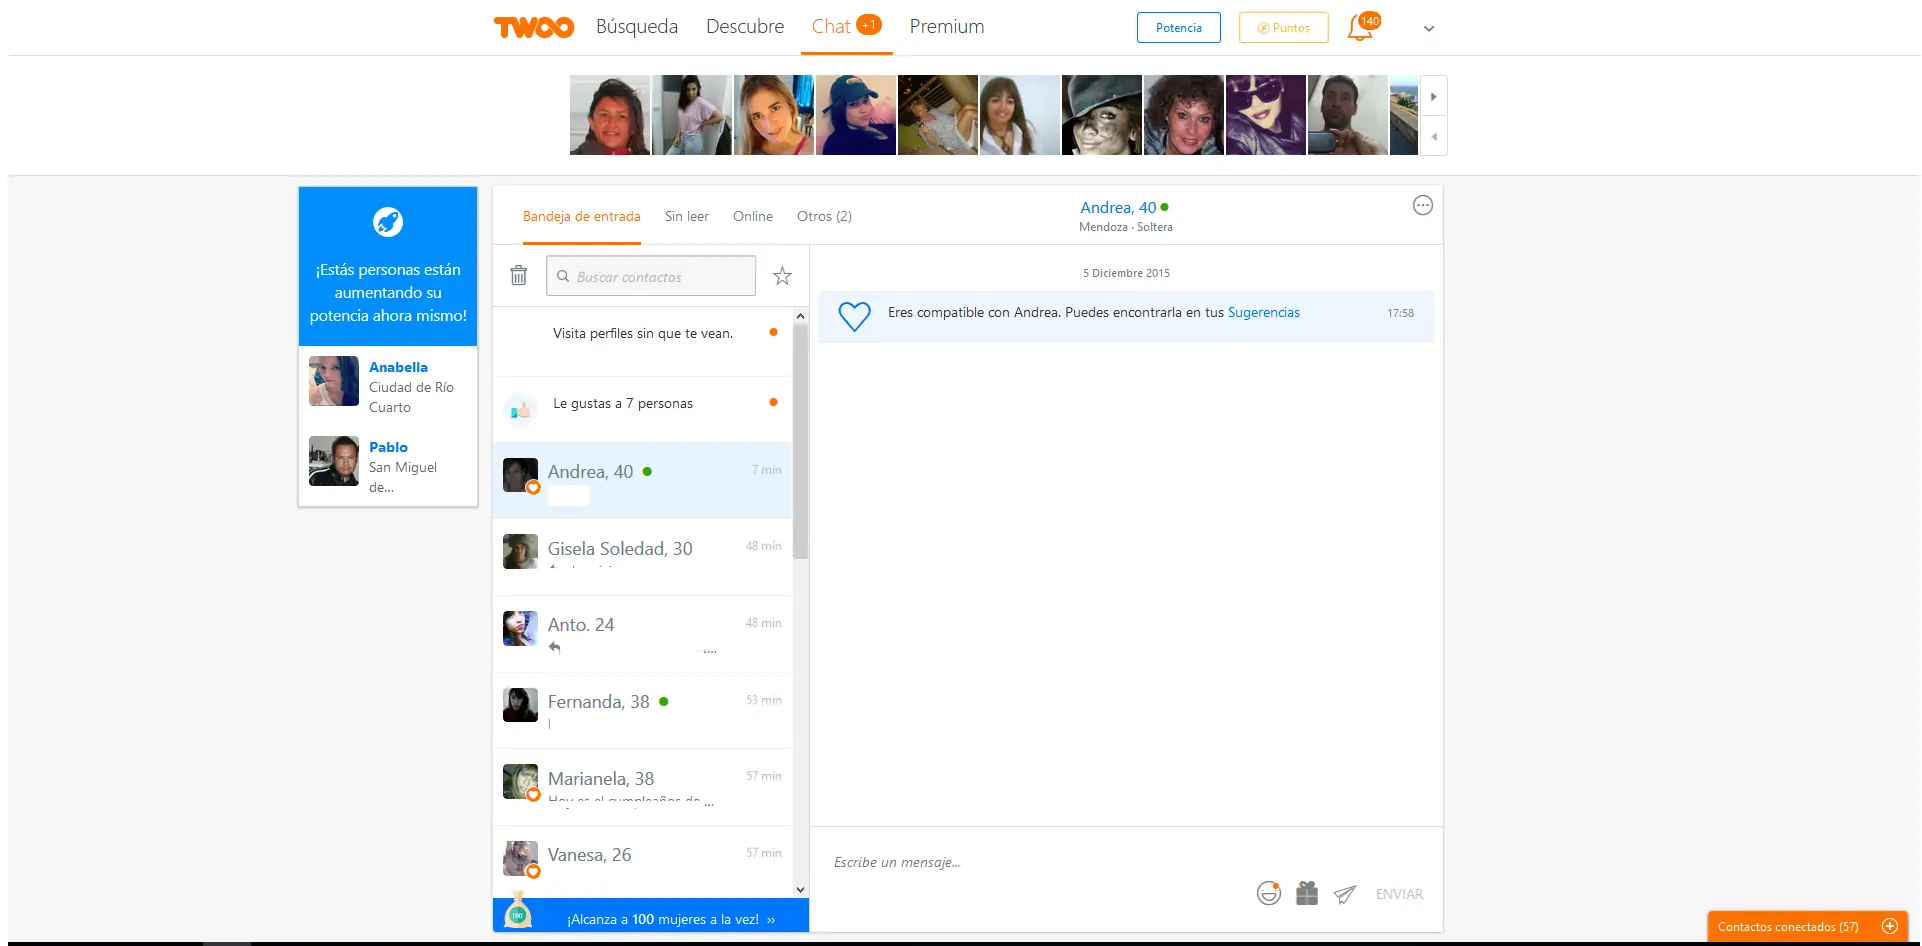Click Gisela Soledad's avatar
This screenshot has height=946, width=1922.
(520, 551)
